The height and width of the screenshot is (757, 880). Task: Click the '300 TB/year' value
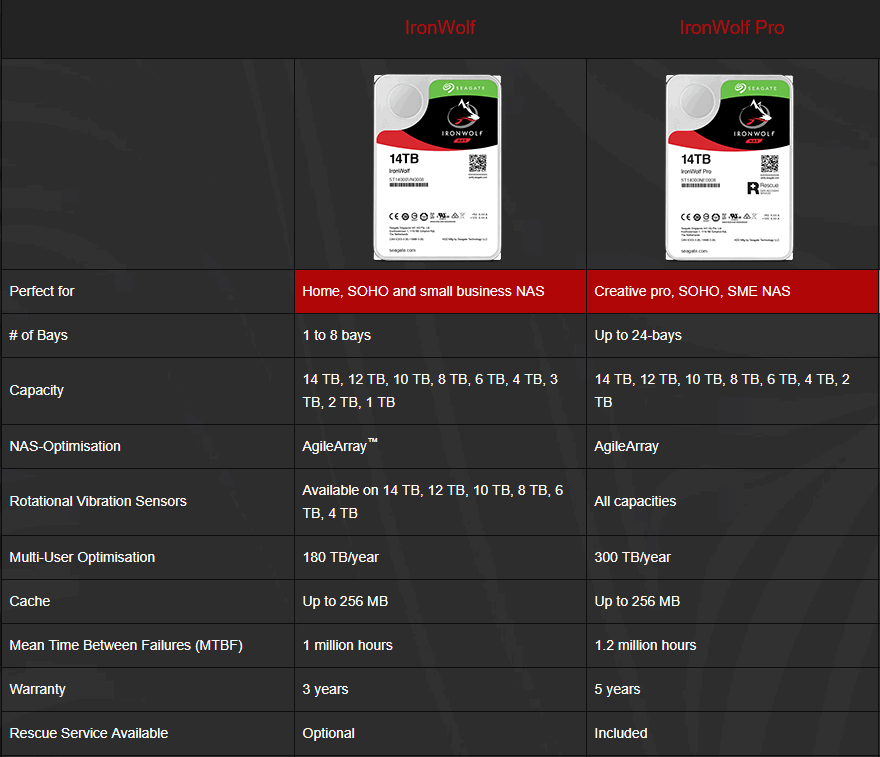(x=632, y=557)
